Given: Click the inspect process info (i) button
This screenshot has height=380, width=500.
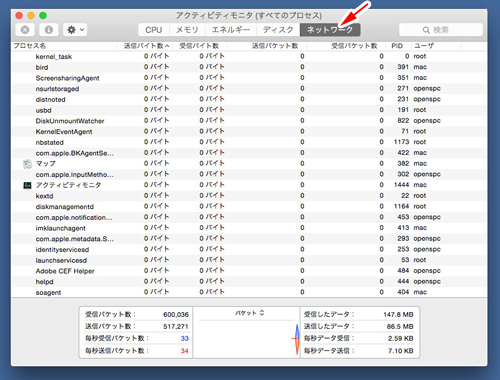Looking at the screenshot, I should pyautogui.click(x=49, y=30).
